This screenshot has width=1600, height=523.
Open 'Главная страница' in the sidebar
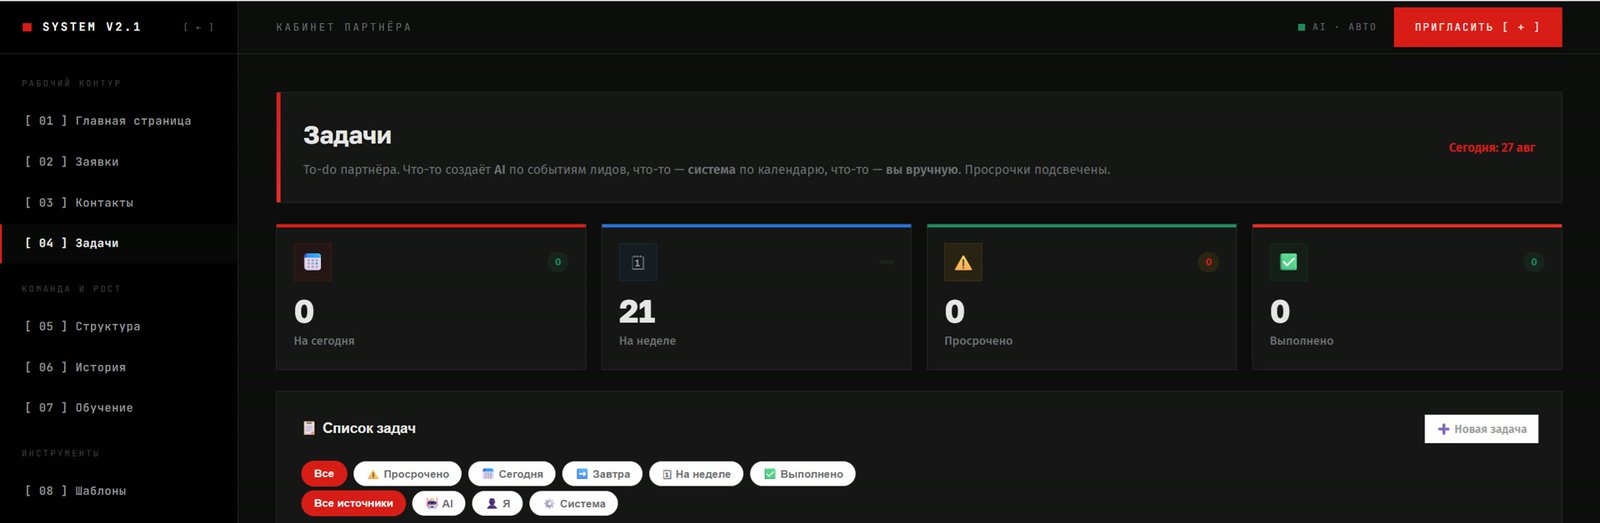pos(119,121)
